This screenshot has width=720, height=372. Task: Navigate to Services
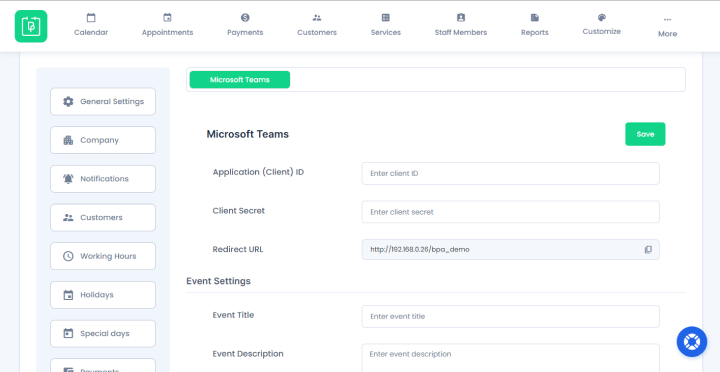click(x=386, y=25)
